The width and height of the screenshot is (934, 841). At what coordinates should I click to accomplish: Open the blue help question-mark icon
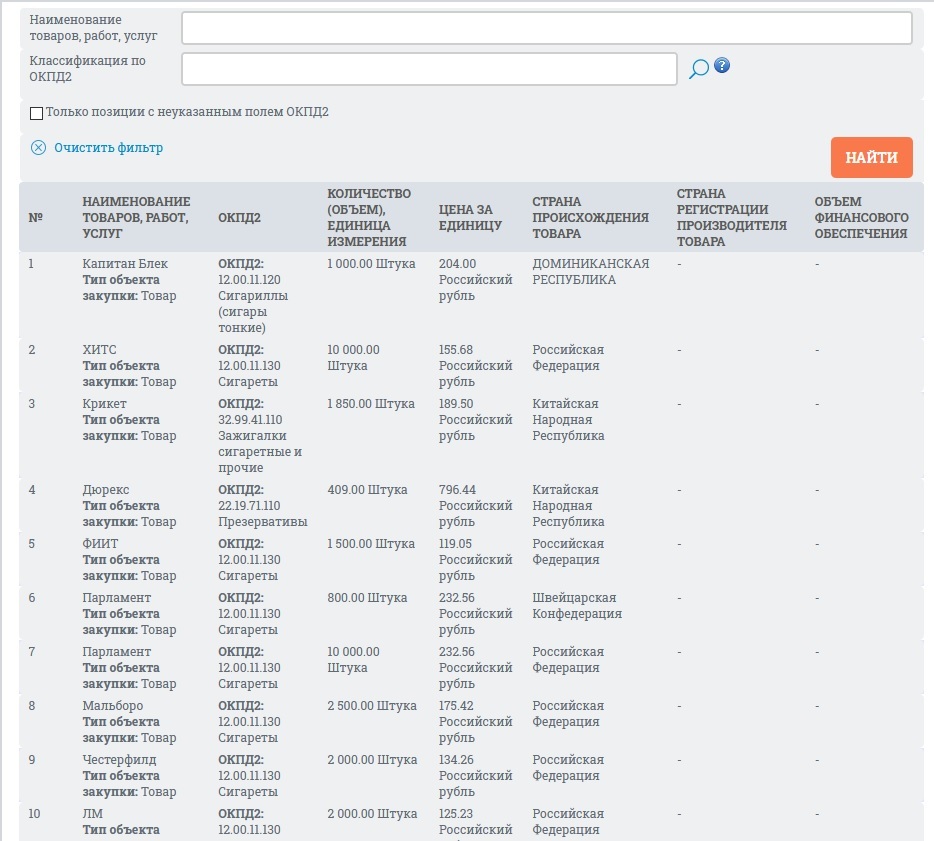[x=722, y=66]
